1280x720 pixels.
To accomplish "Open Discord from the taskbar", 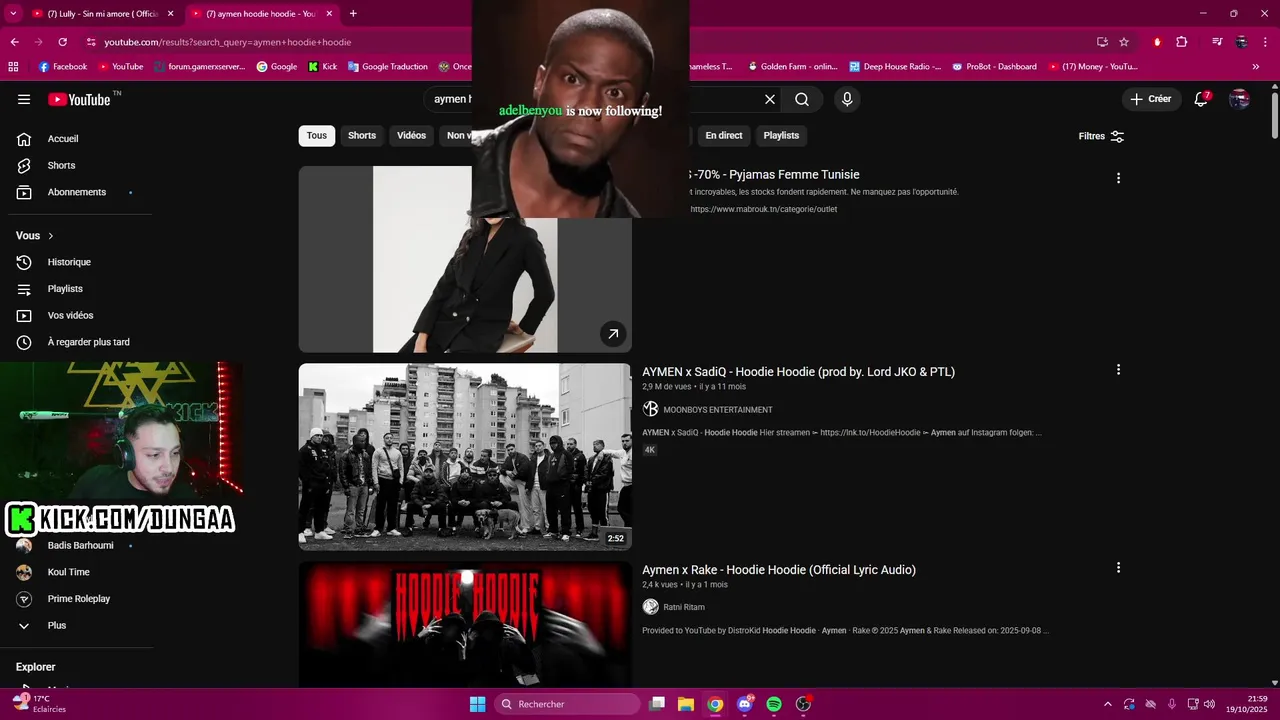I will 745,704.
